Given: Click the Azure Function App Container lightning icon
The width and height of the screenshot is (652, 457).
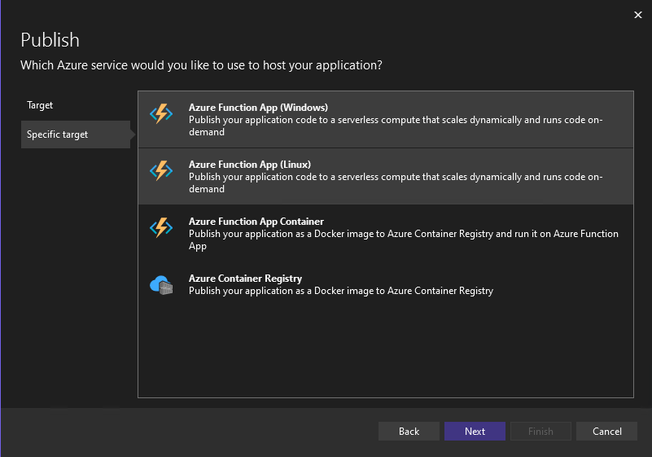Looking at the screenshot, I should tap(161, 227).
